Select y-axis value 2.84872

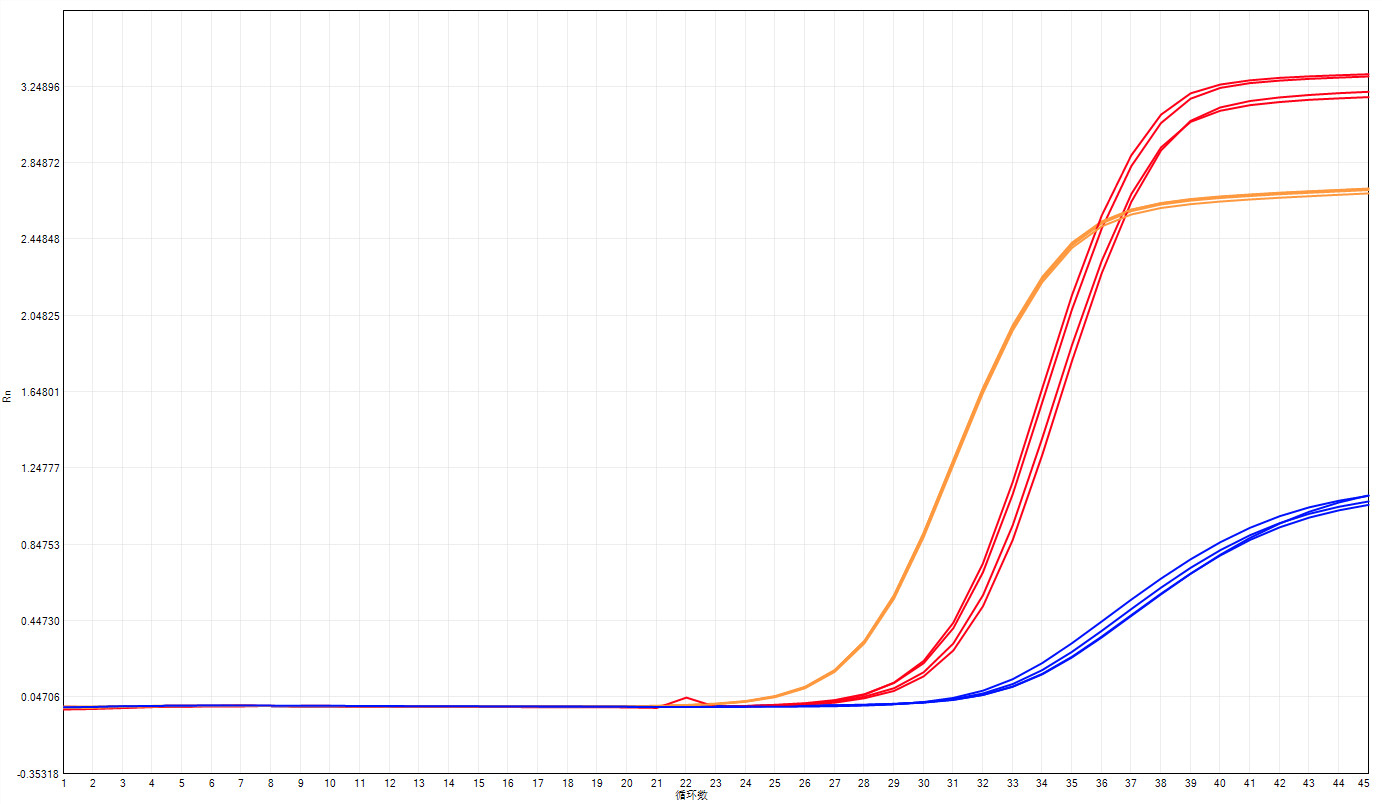pyautogui.click(x=40, y=163)
